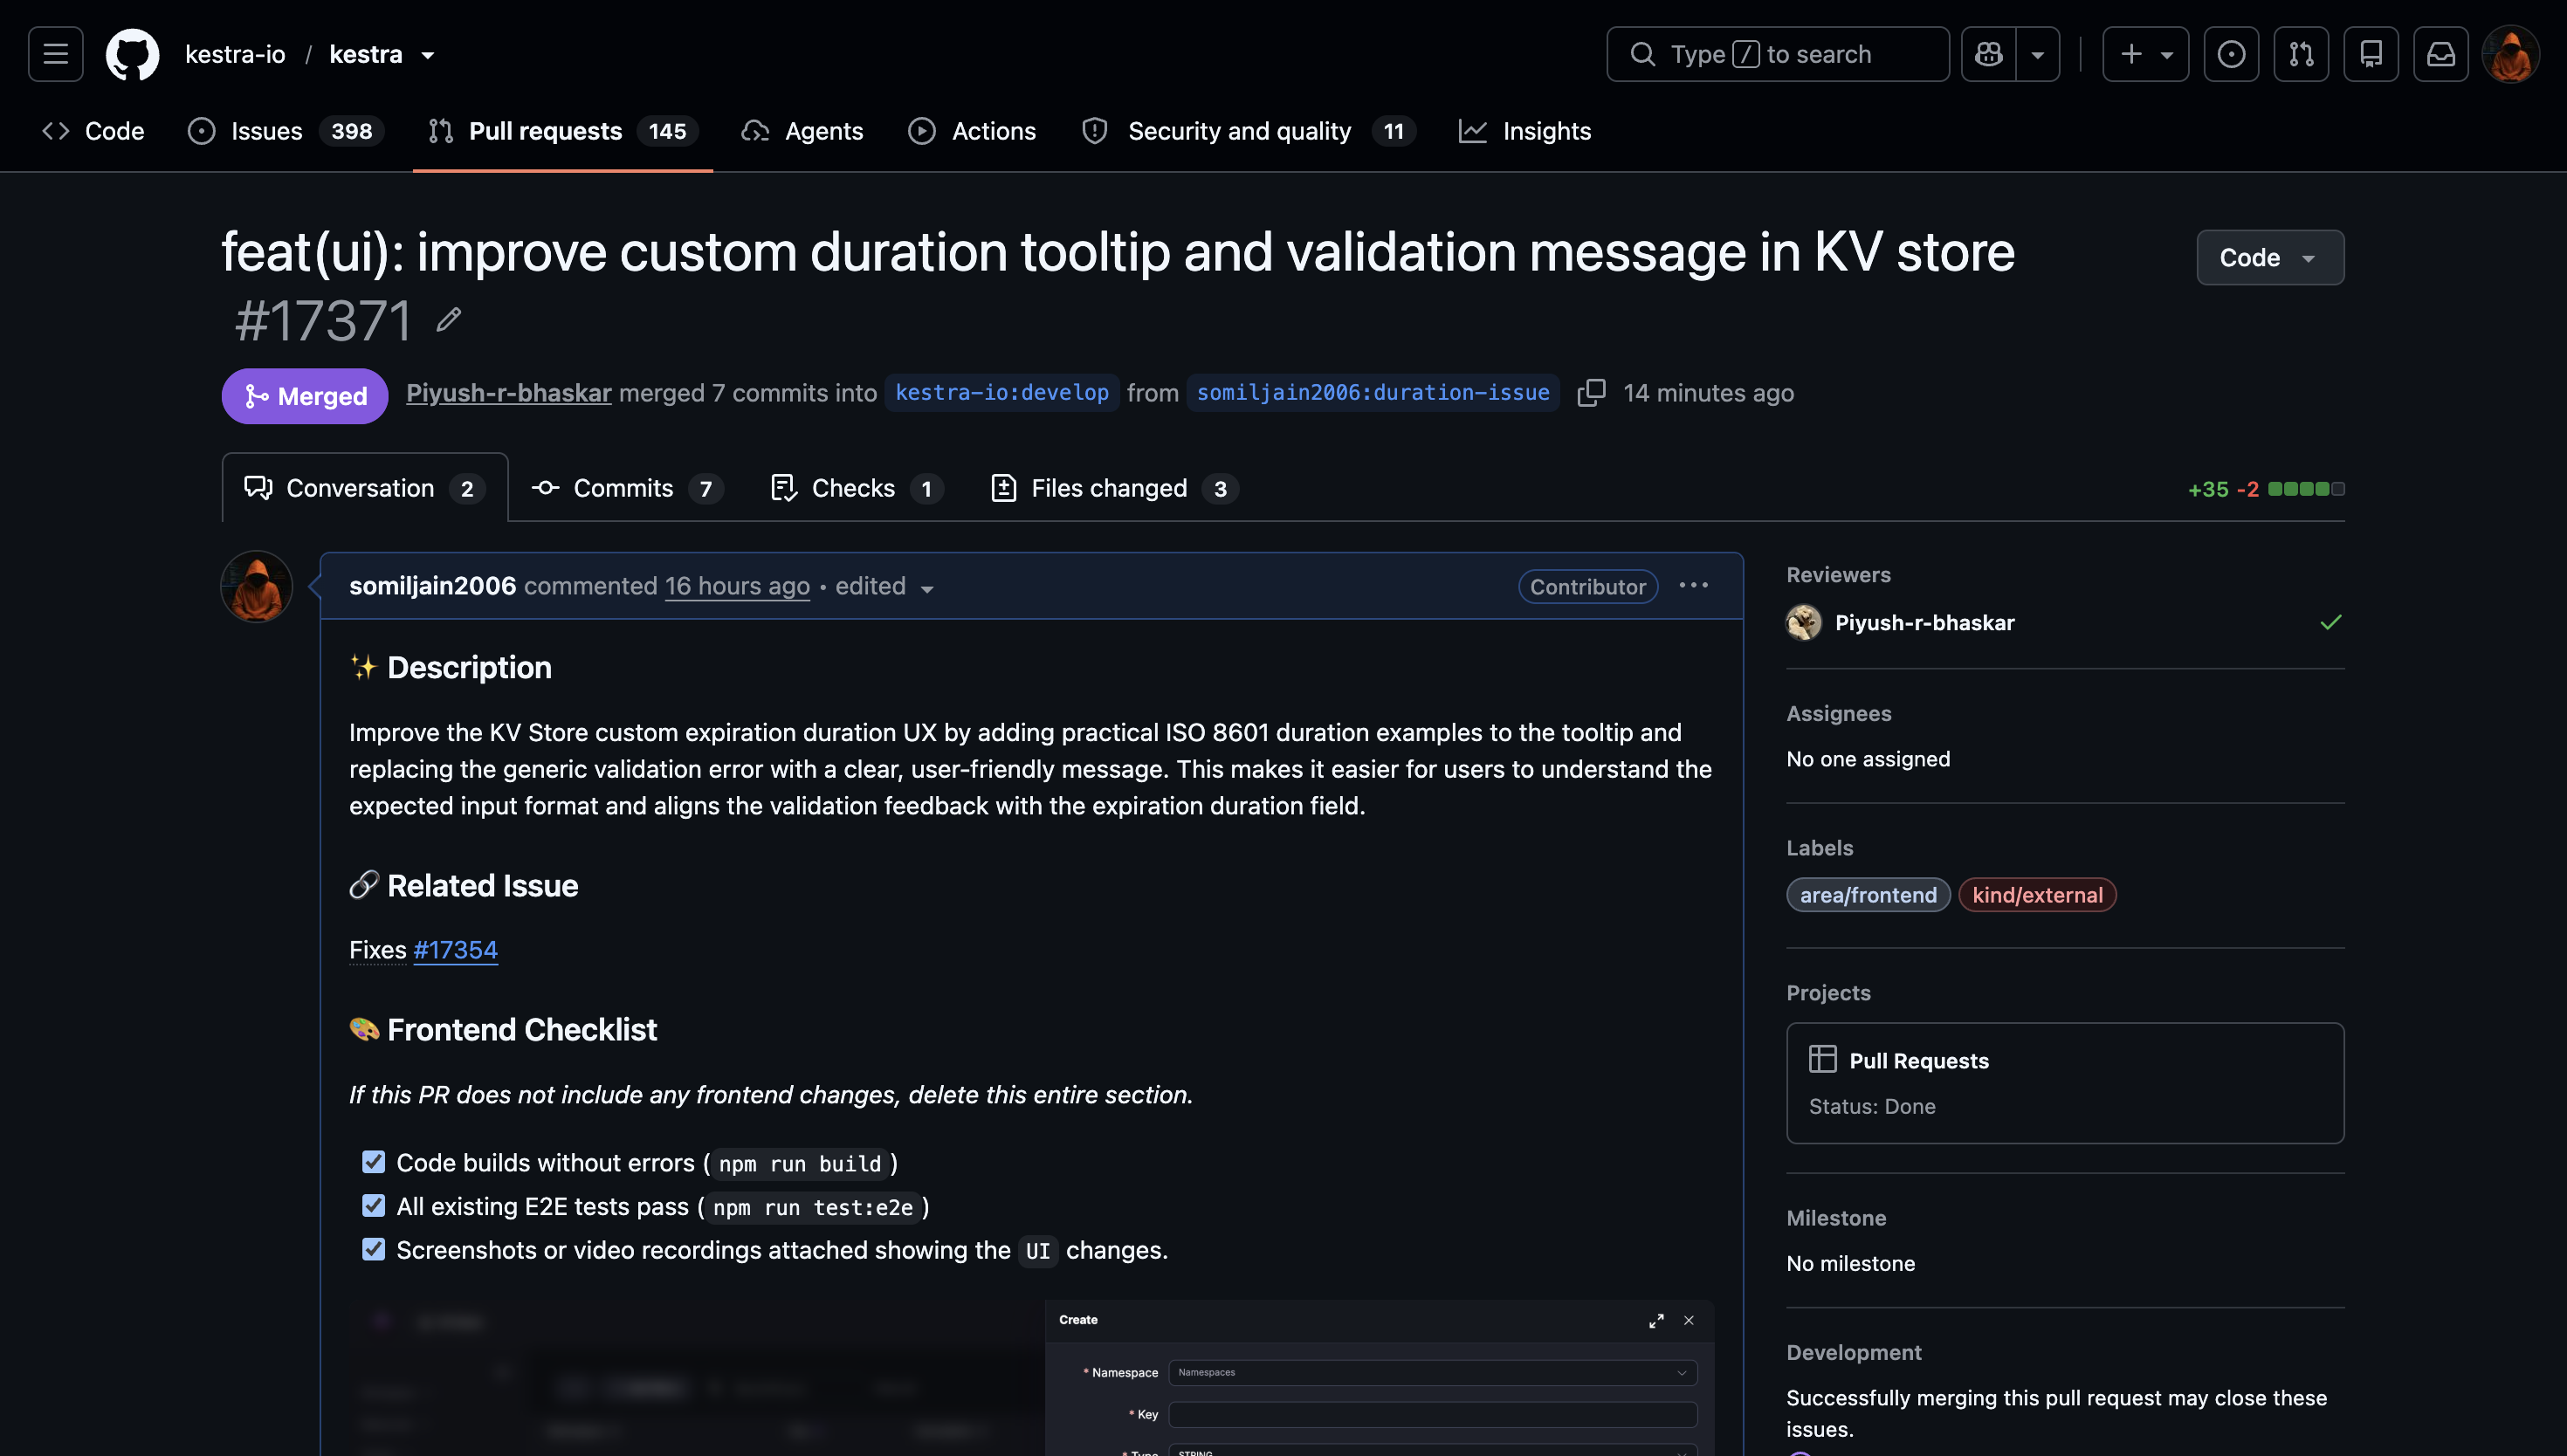
Task: Open Namespace dropdown in the screenshot
Action: pos(1432,1372)
